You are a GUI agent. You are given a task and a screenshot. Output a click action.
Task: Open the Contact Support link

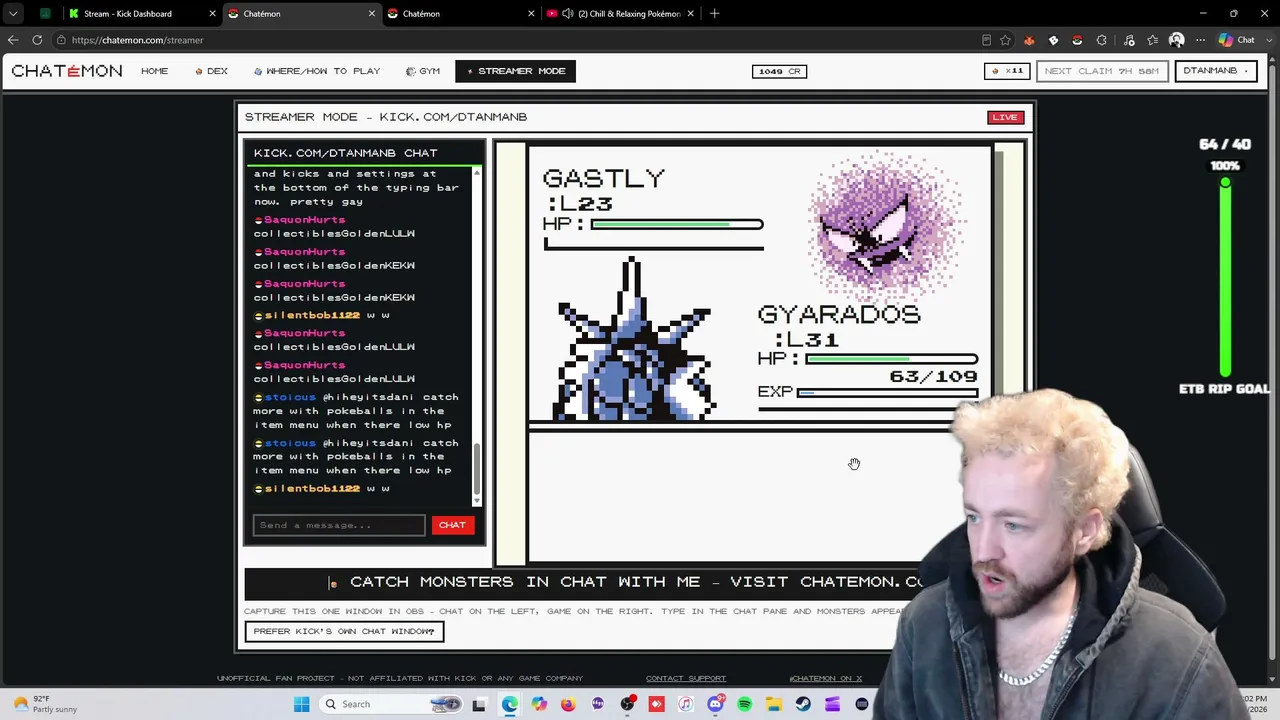pyautogui.click(x=686, y=678)
